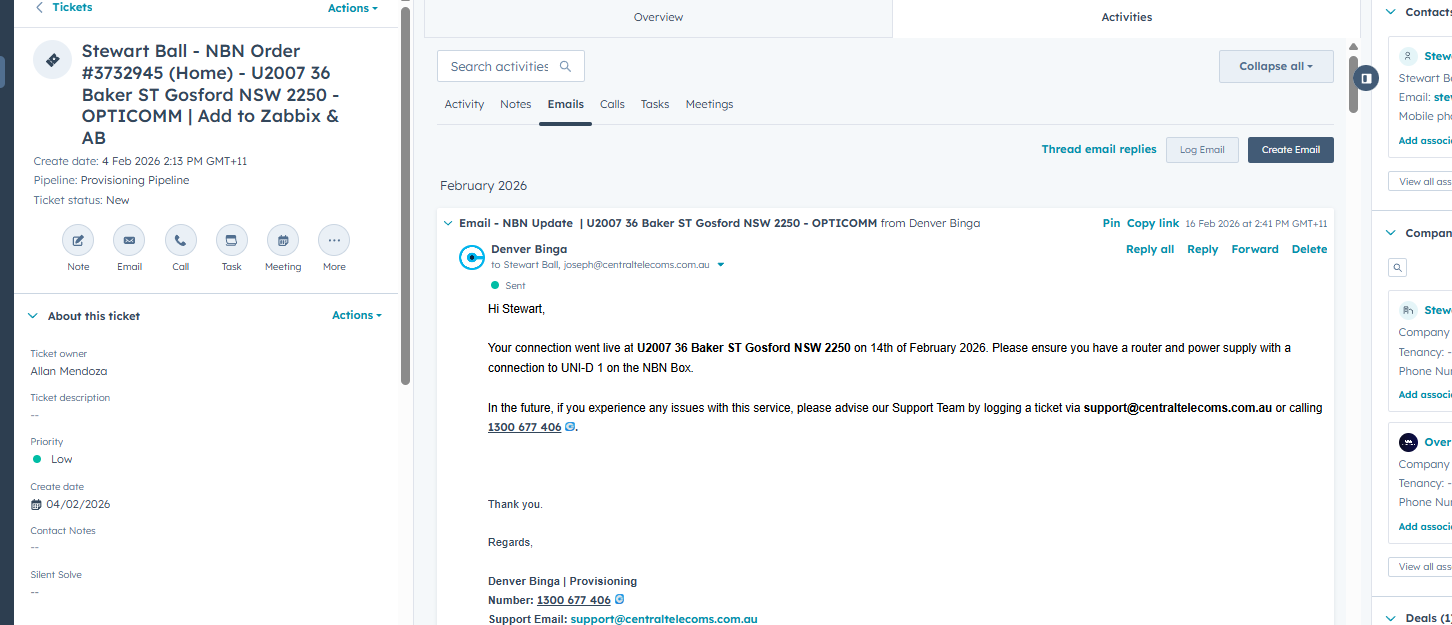Open the Task icon button
This screenshot has width=1452, height=625.
tap(231, 240)
